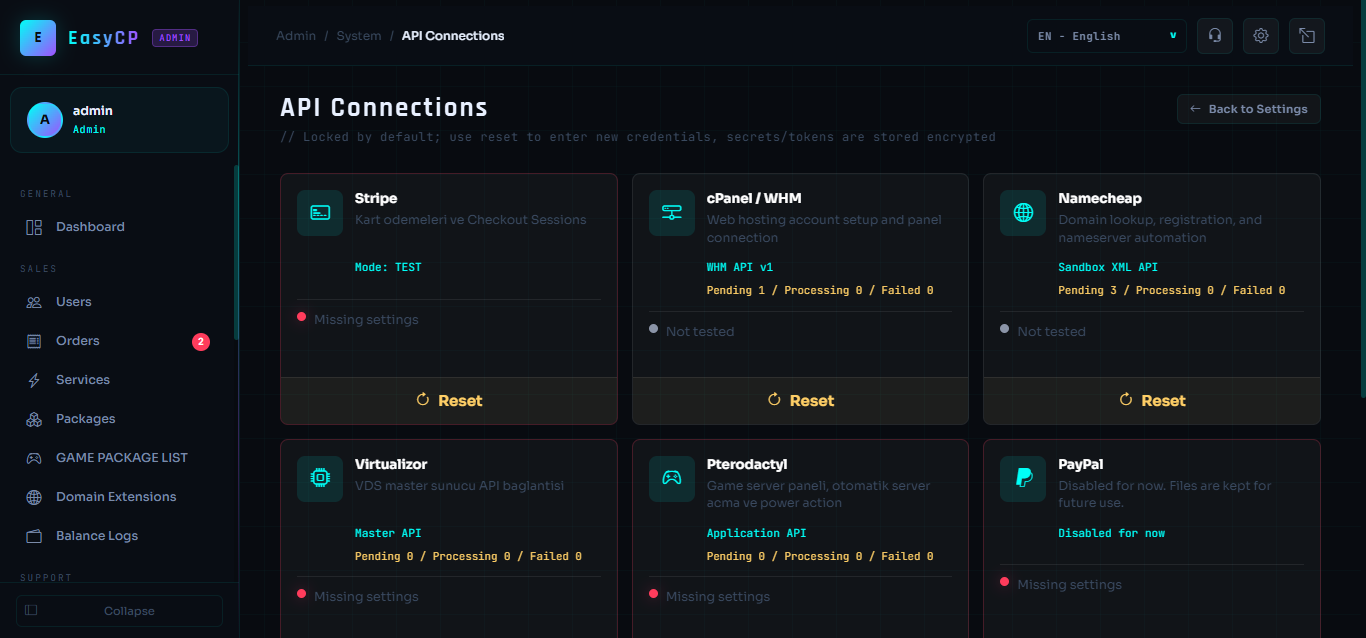Click the Balance Logs wallet icon
The height and width of the screenshot is (638, 1366).
pyautogui.click(x=34, y=536)
